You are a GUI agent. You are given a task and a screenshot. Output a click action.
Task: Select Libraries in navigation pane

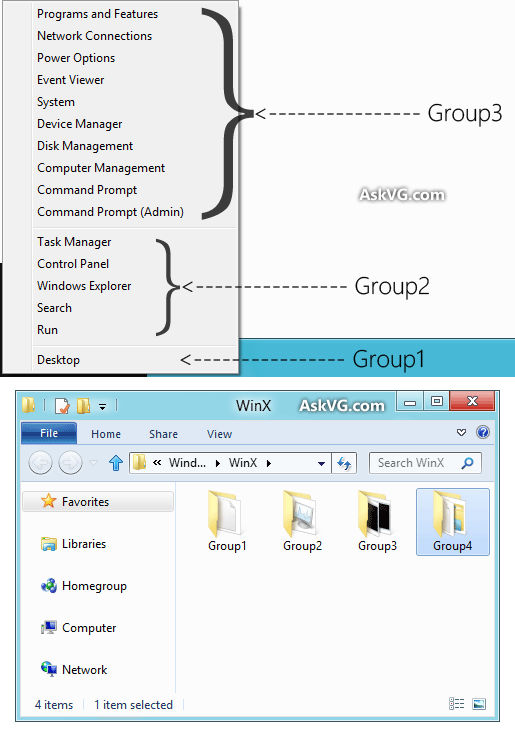[x=84, y=544]
